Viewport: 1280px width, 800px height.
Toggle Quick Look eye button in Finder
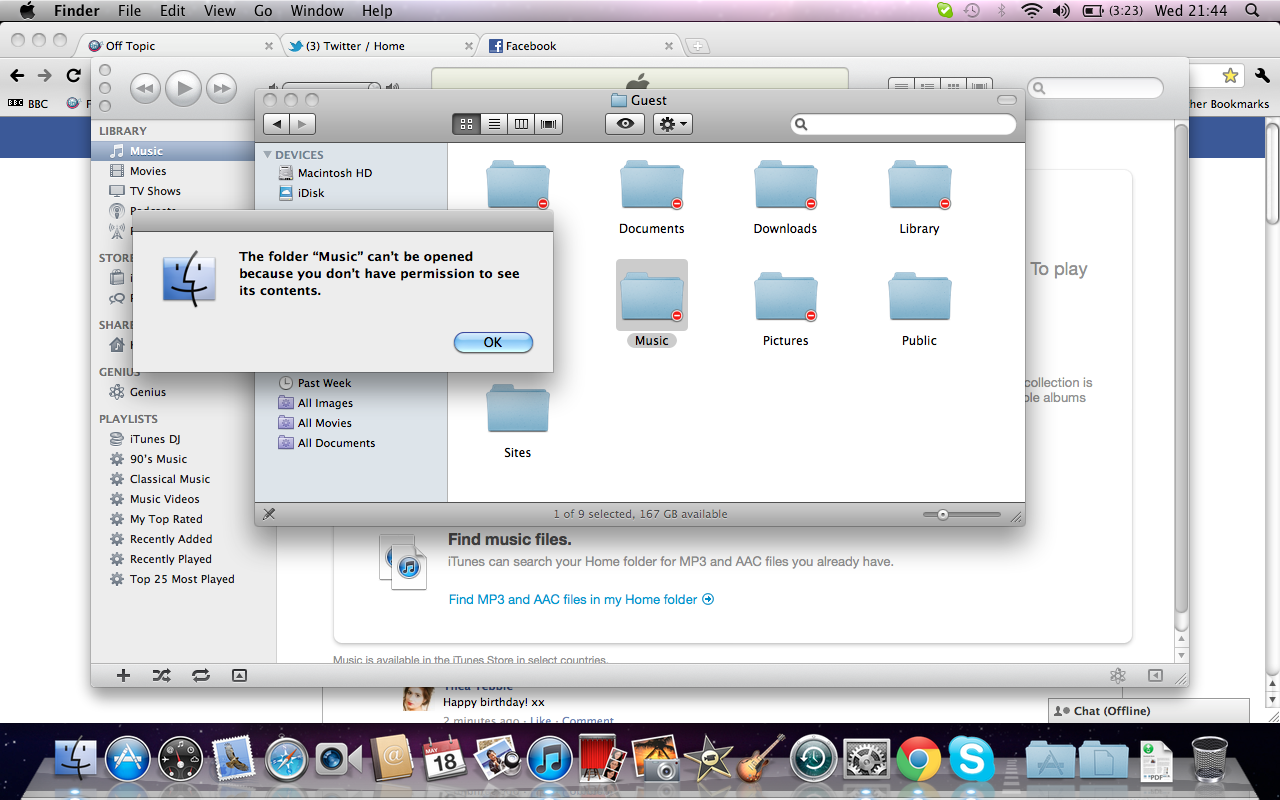click(625, 124)
